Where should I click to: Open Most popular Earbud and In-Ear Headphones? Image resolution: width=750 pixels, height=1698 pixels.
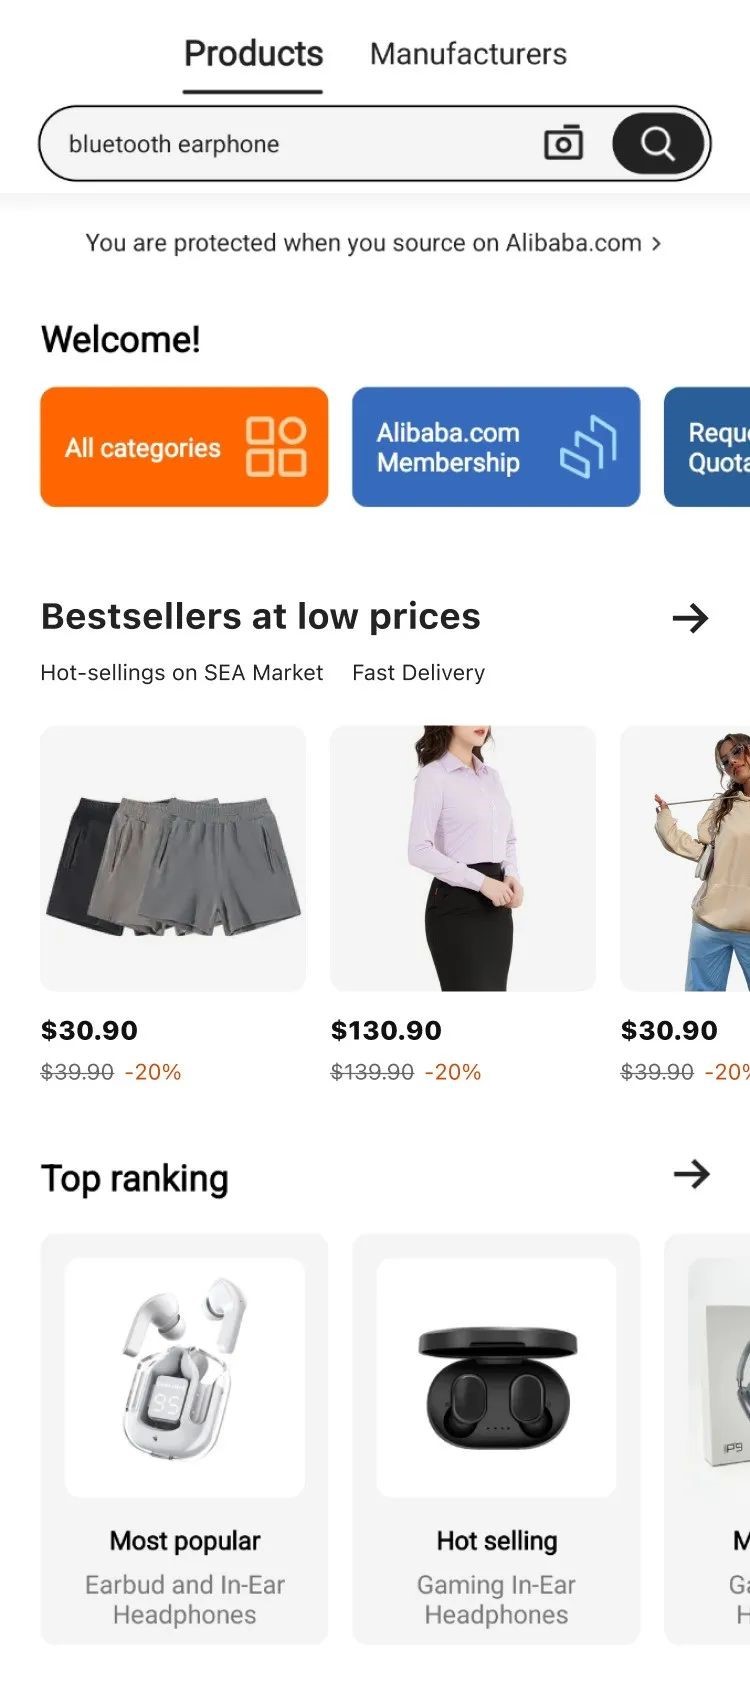(x=184, y=1439)
